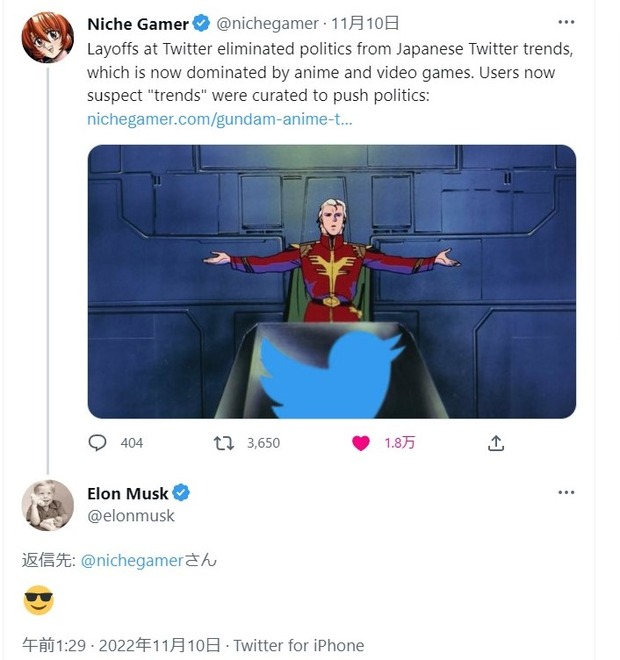Screen dimensions: 620x660
Task: Open the Gundam anime image thumbnail
Action: tap(331, 281)
